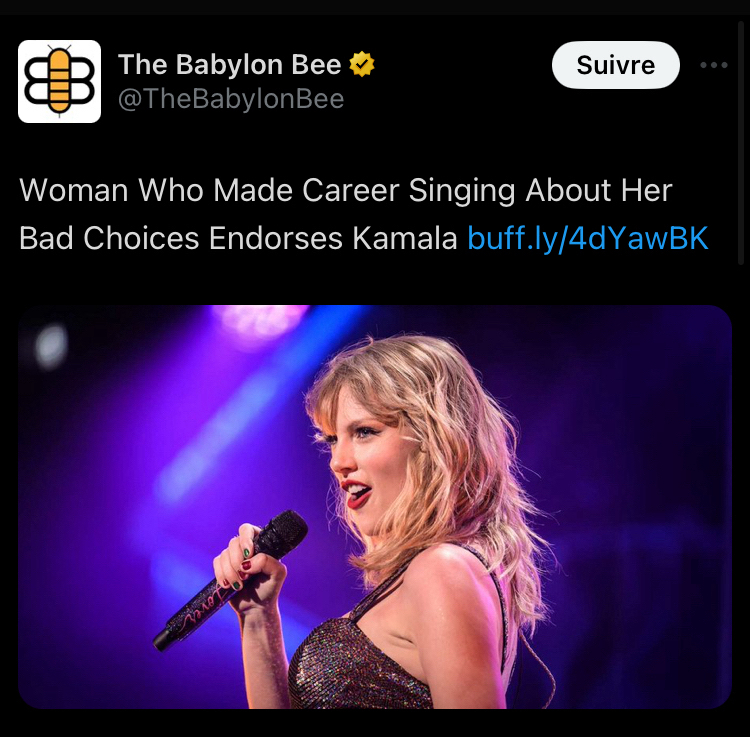Open The Babylon Bee display name
Image resolution: width=750 pixels, height=737 pixels.
tap(230, 64)
